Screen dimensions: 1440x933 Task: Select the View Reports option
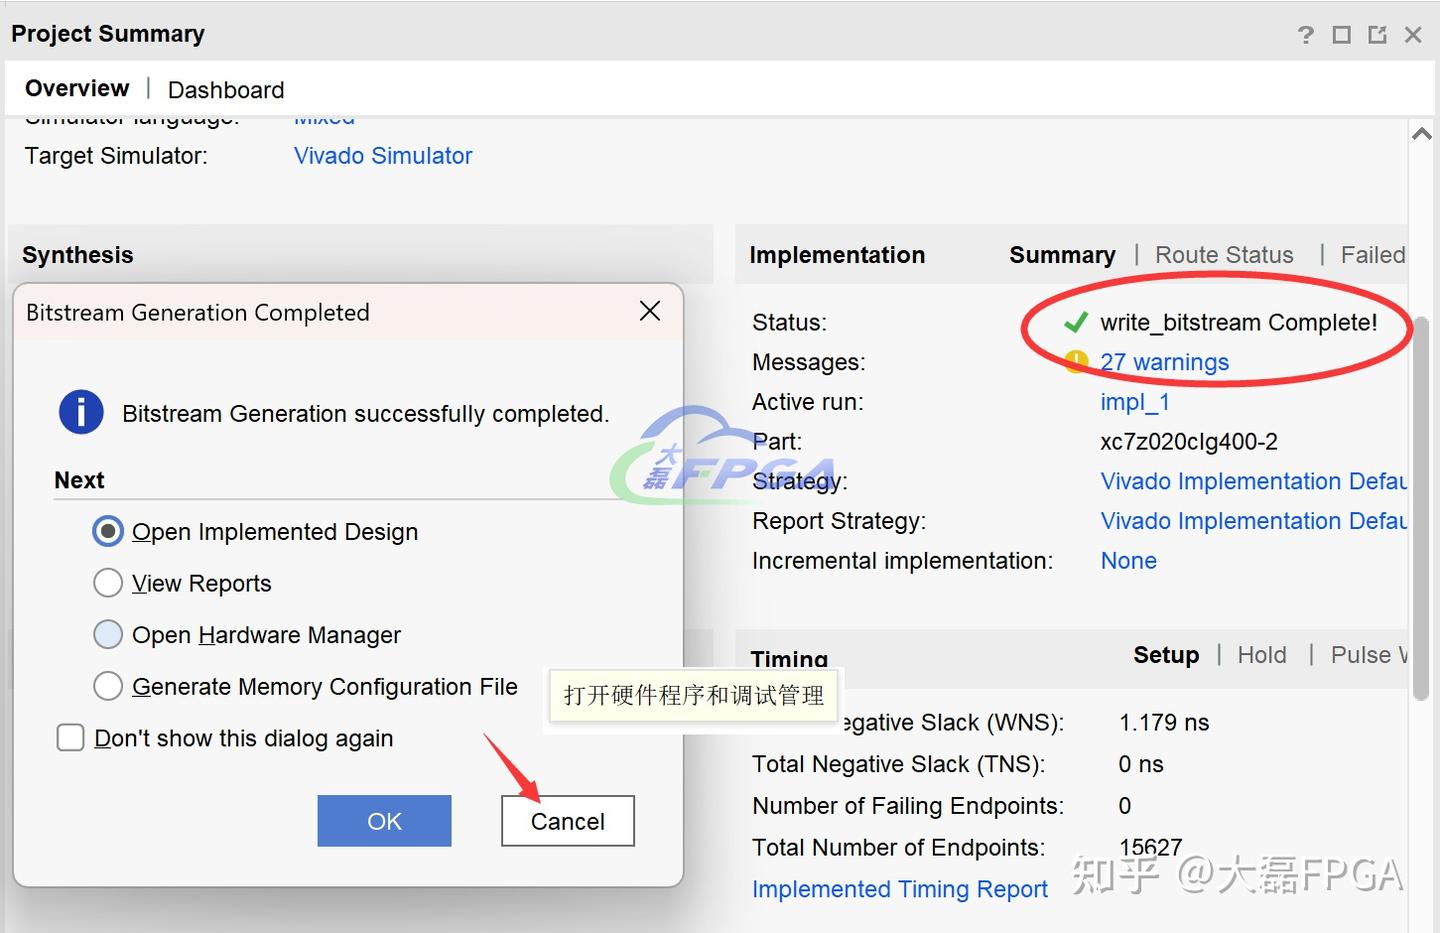point(108,582)
